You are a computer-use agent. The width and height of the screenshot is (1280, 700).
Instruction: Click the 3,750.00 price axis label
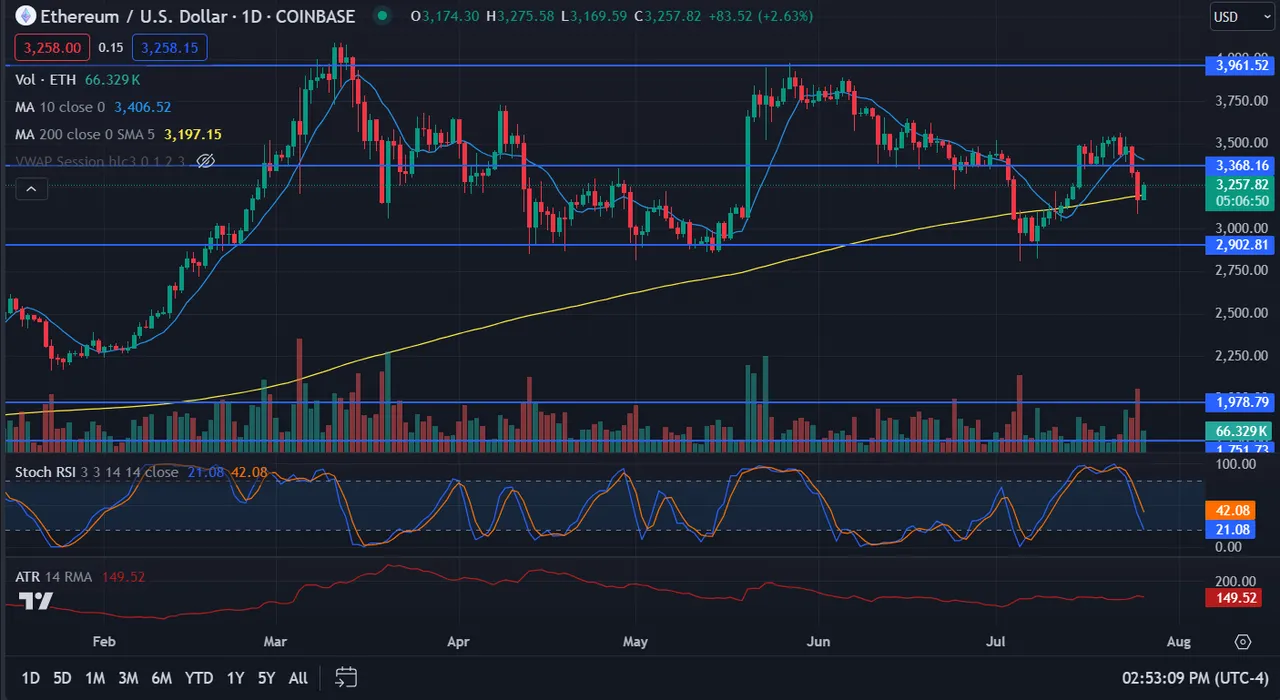pyautogui.click(x=1240, y=100)
